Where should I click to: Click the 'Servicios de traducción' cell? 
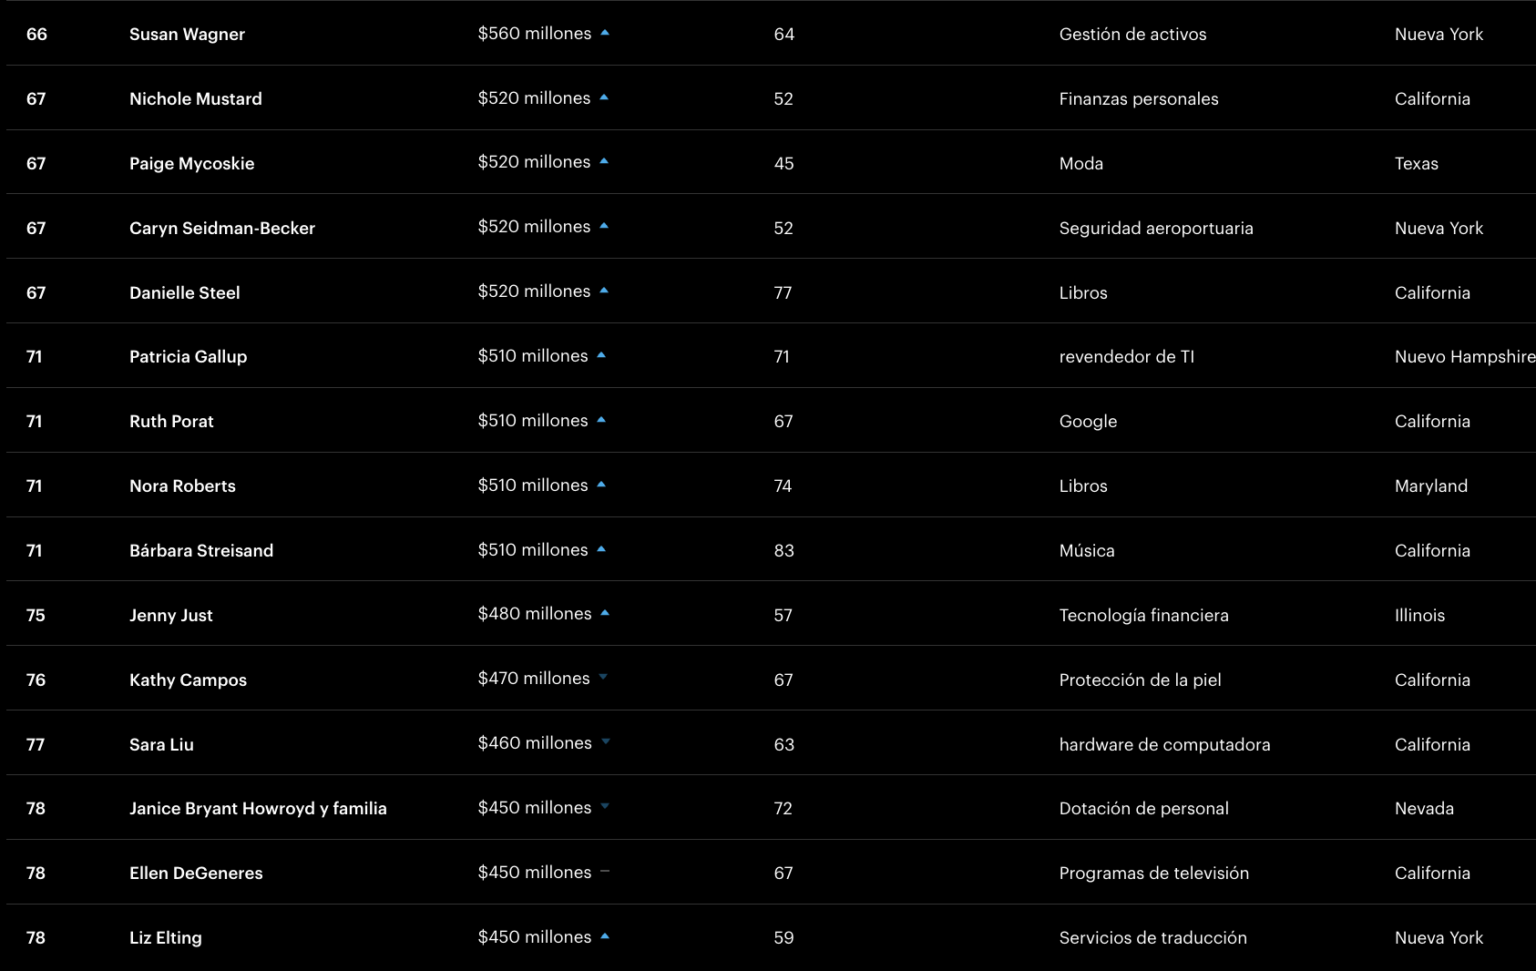[x=1153, y=938]
